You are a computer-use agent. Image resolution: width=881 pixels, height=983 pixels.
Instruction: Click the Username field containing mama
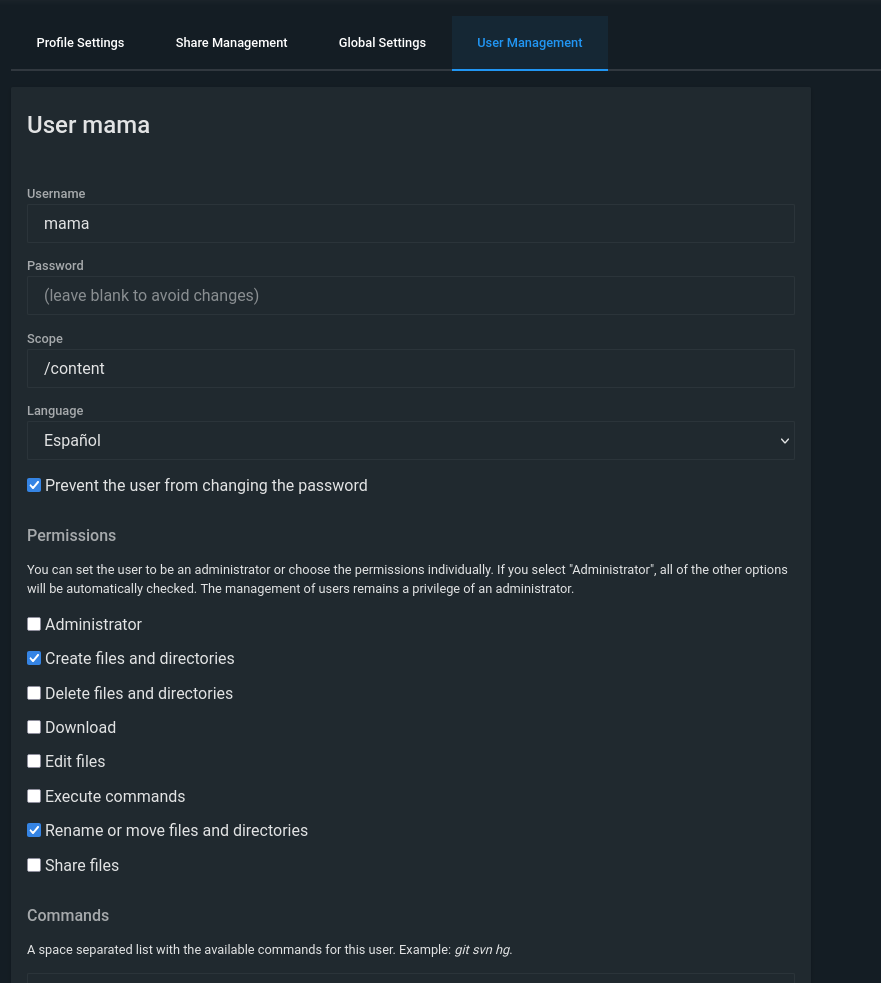click(411, 223)
